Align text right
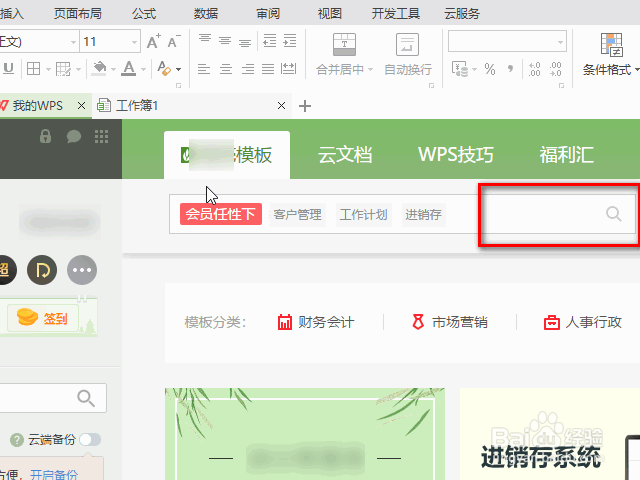640x480 pixels. point(247,69)
